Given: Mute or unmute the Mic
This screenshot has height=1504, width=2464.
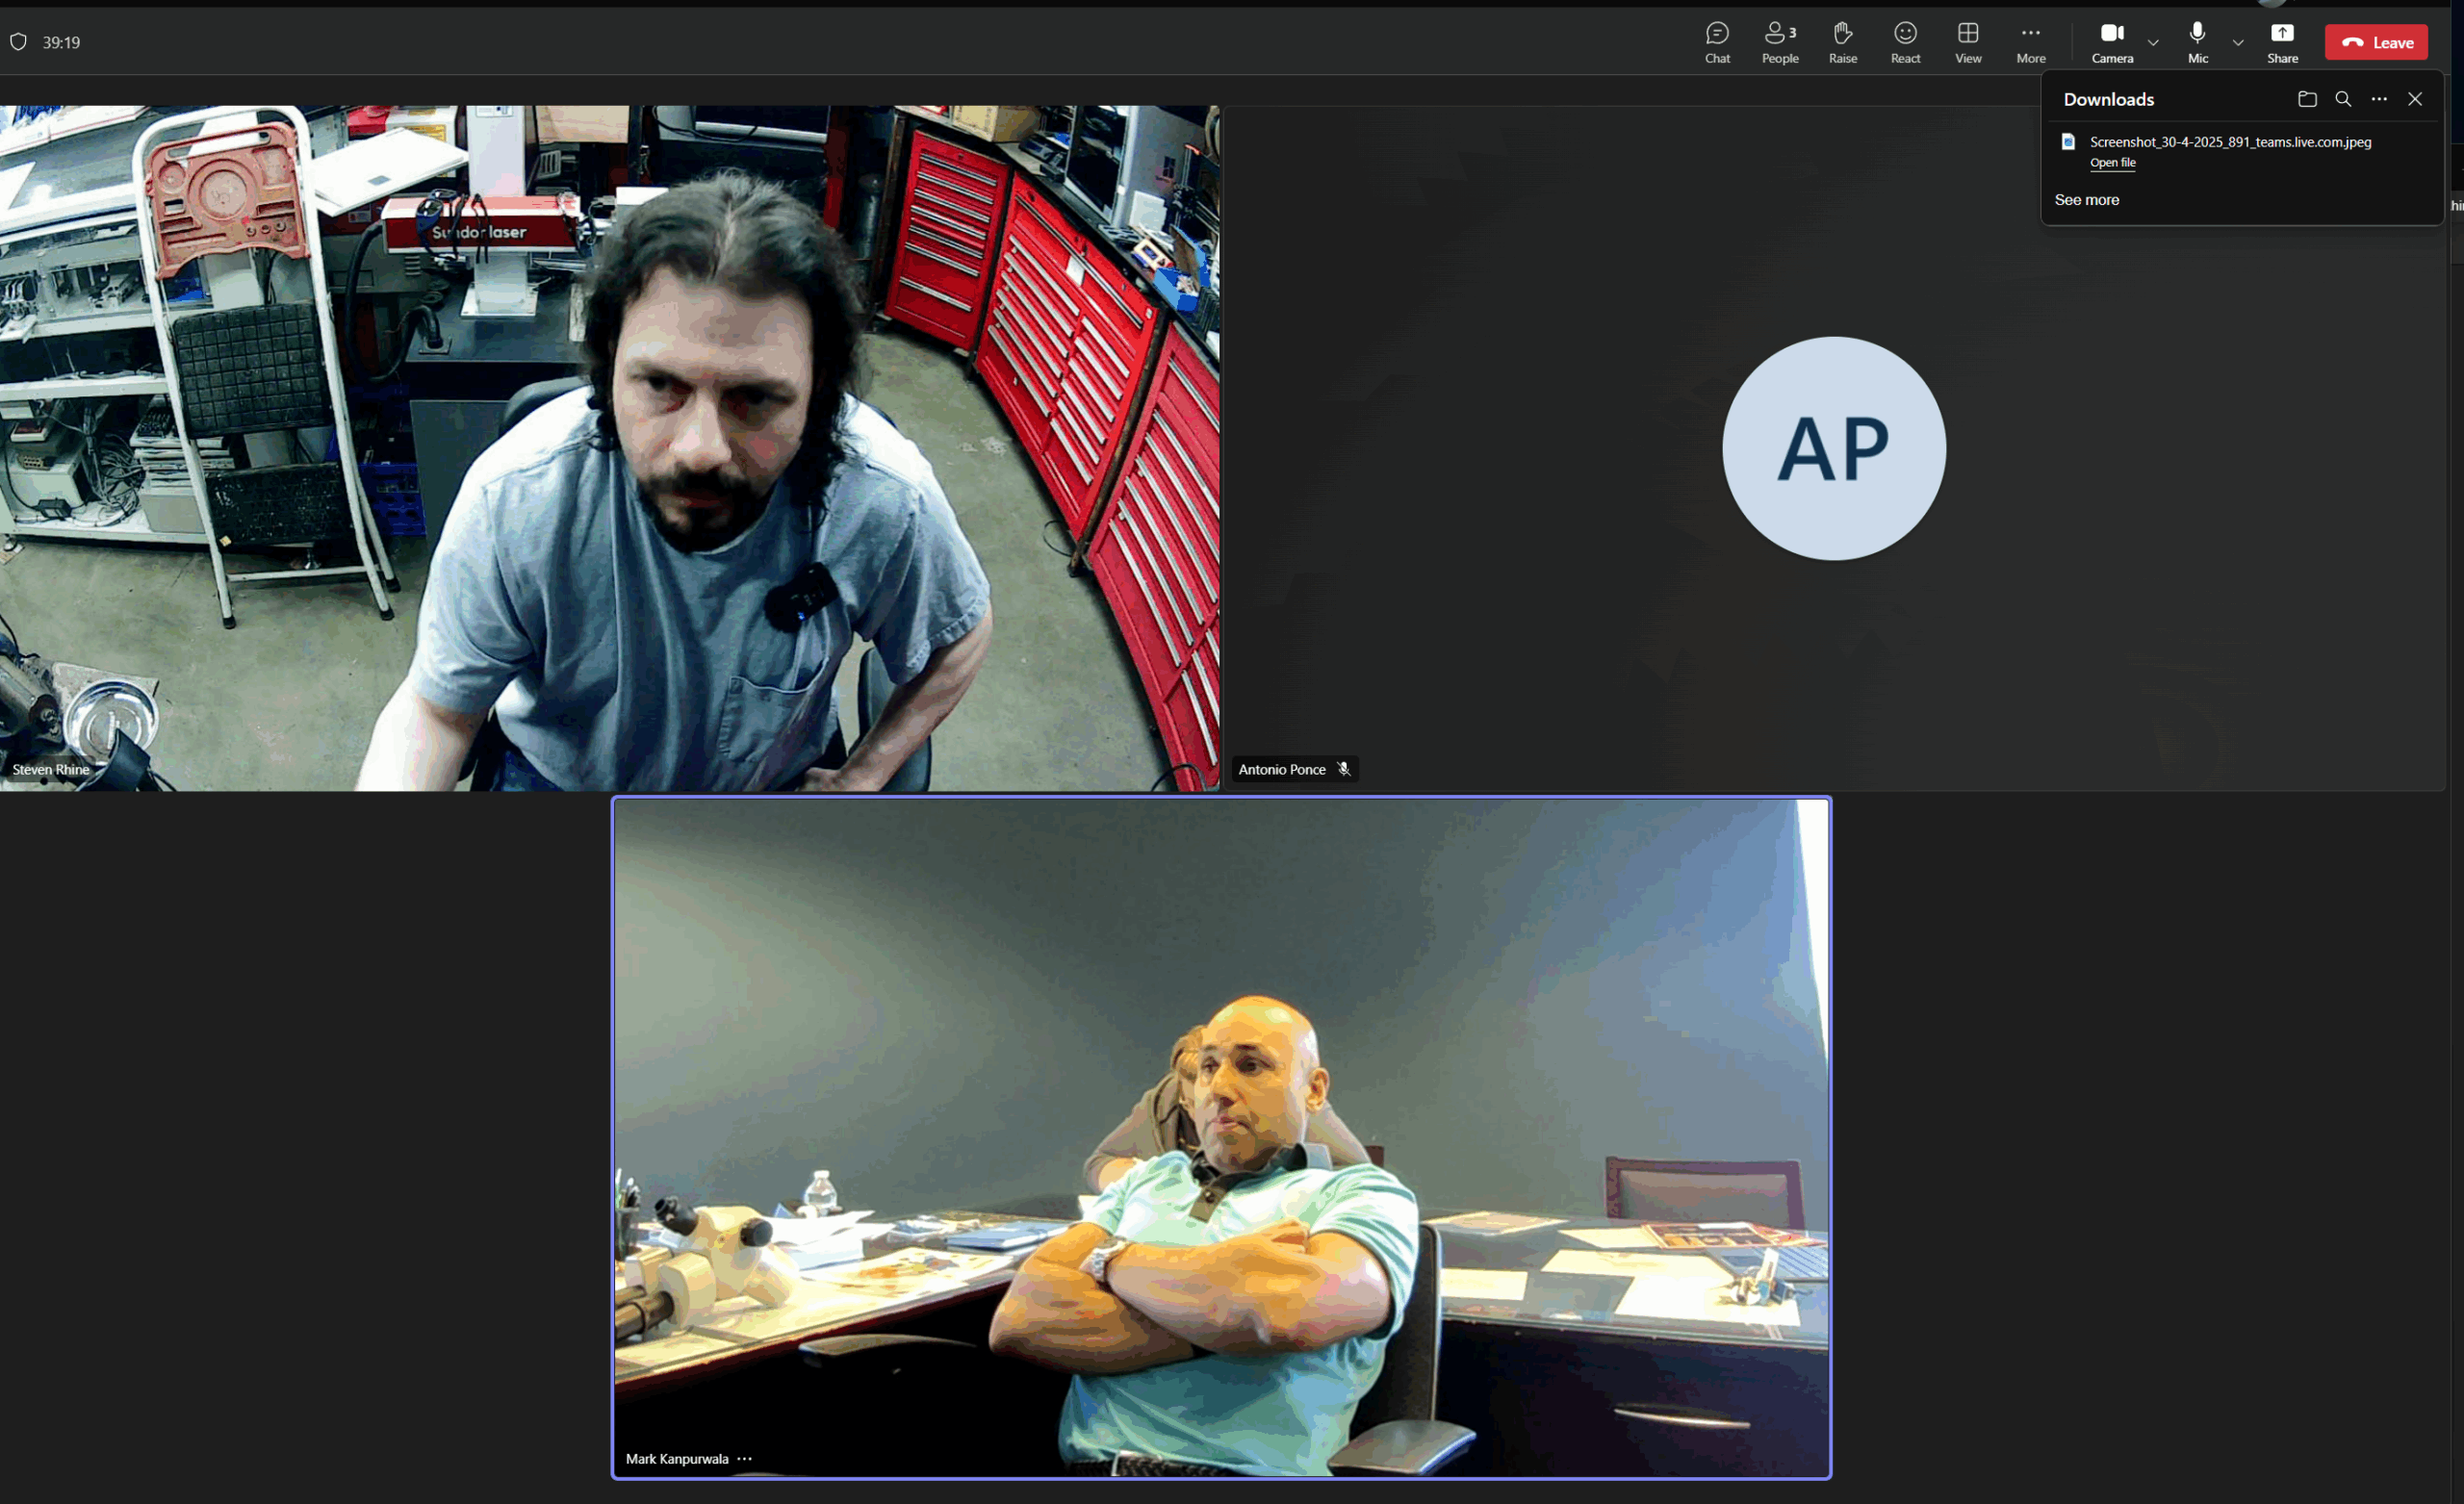Looking at the screenshot, I should (2197, 42).
